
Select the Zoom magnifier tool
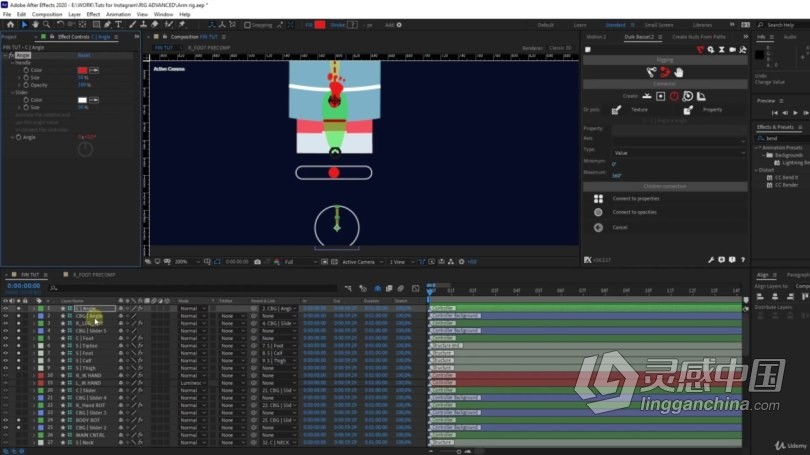46,24
